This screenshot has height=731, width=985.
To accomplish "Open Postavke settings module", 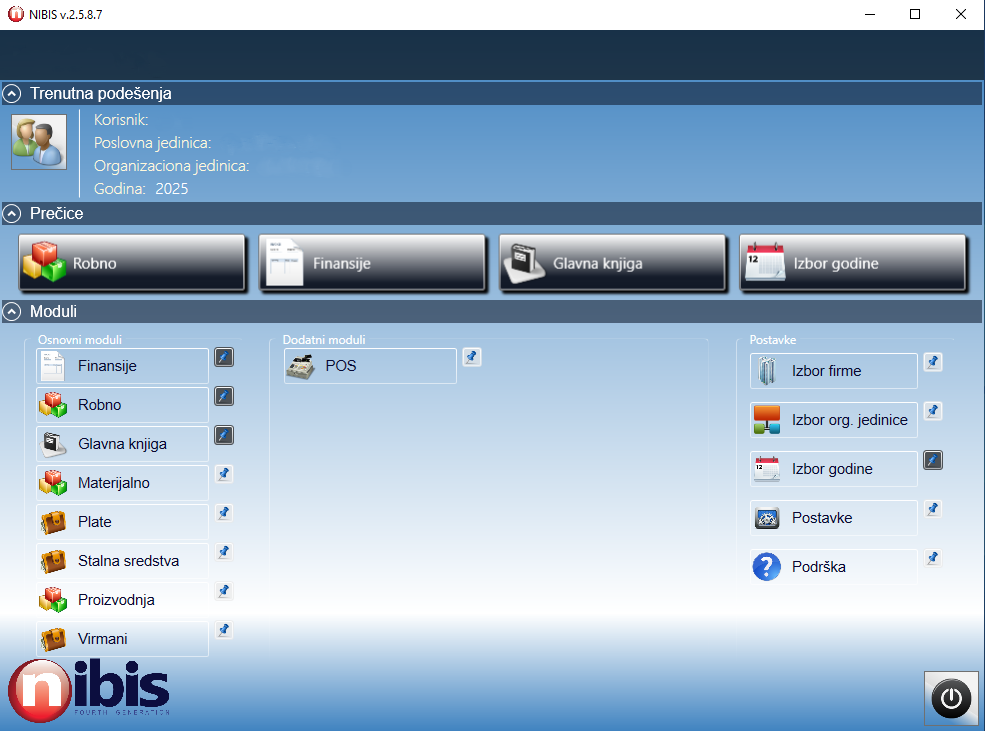I will [x=833, y=518].
